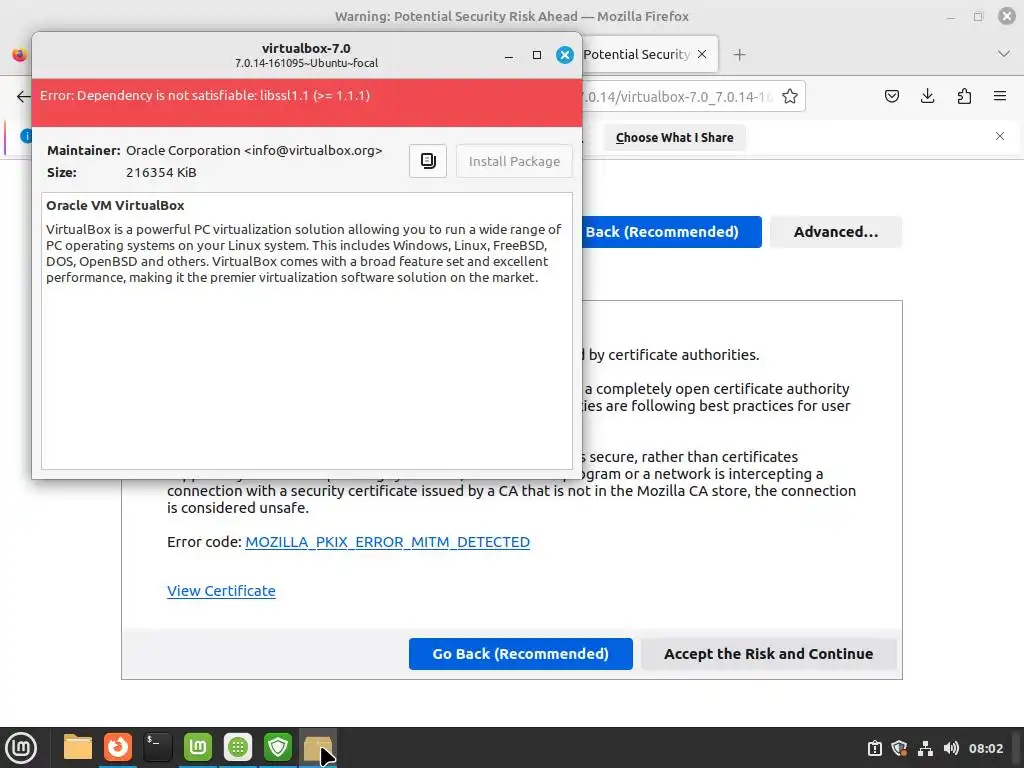Open the Linux Mint start menu
Viewport: 1024px width, 768px height.
21,748
